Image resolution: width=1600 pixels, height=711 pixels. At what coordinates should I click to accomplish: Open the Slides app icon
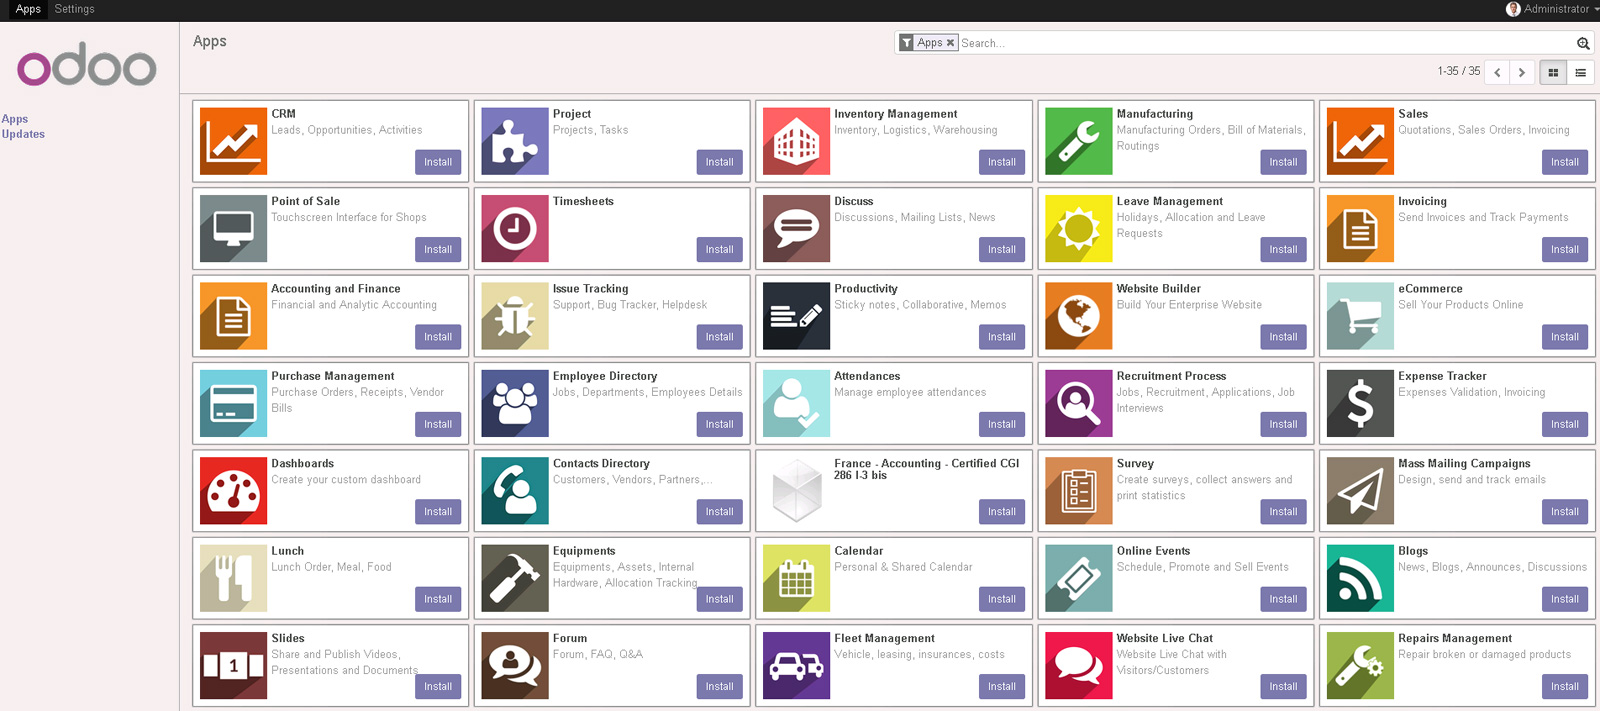[233, 666]
